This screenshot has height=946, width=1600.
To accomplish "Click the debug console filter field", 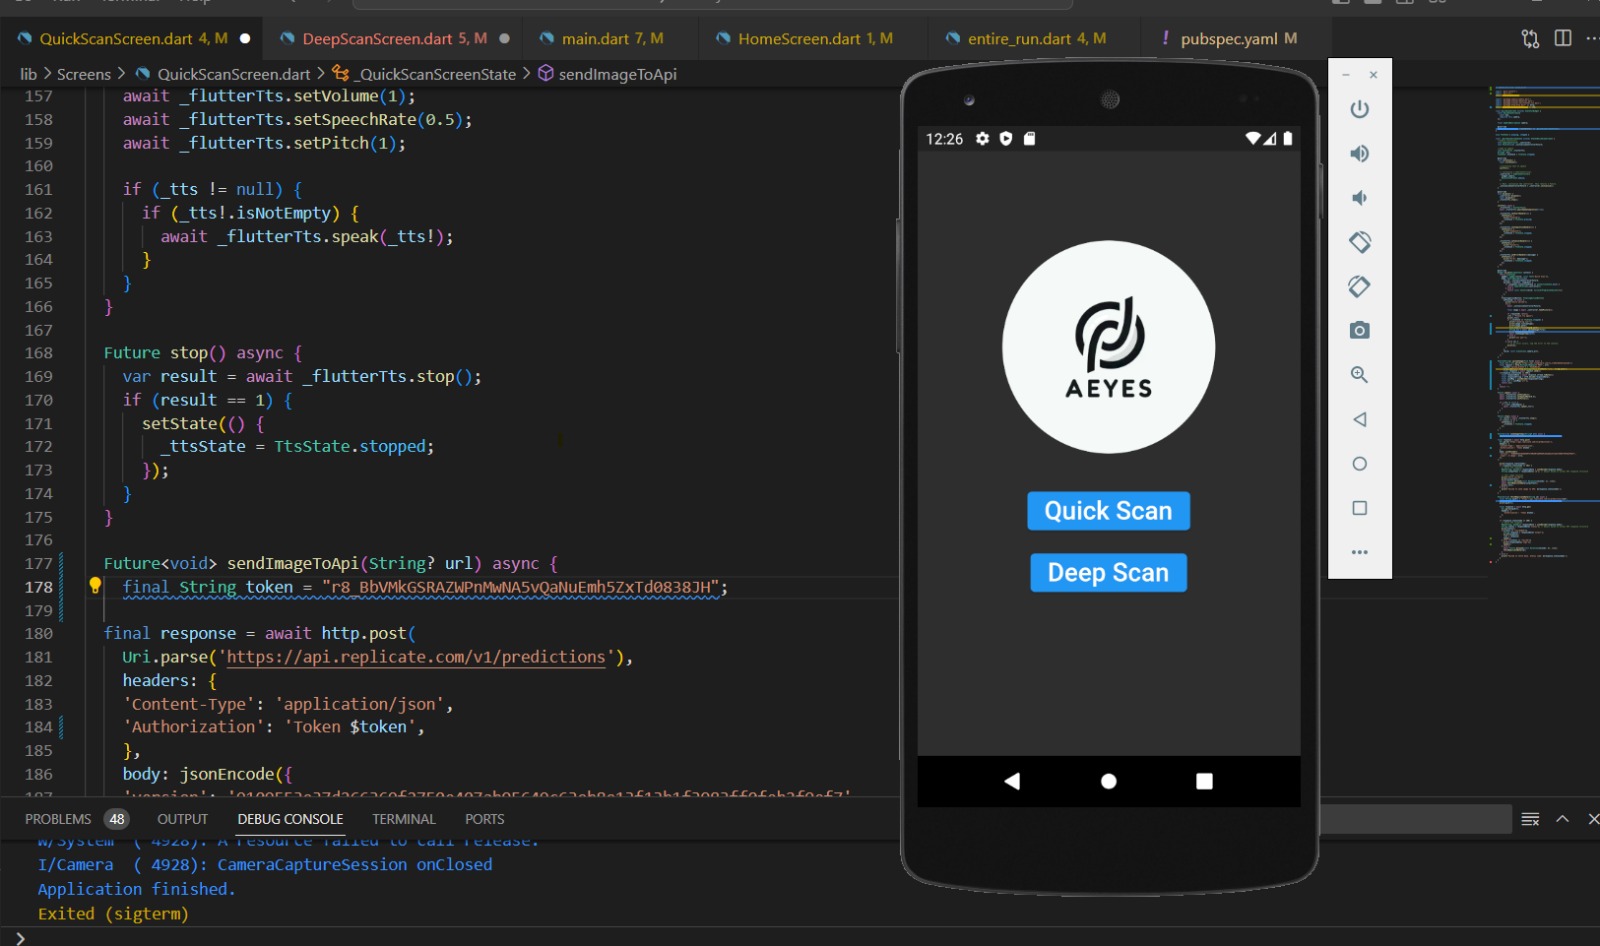I will click(x=1414, y=819).
